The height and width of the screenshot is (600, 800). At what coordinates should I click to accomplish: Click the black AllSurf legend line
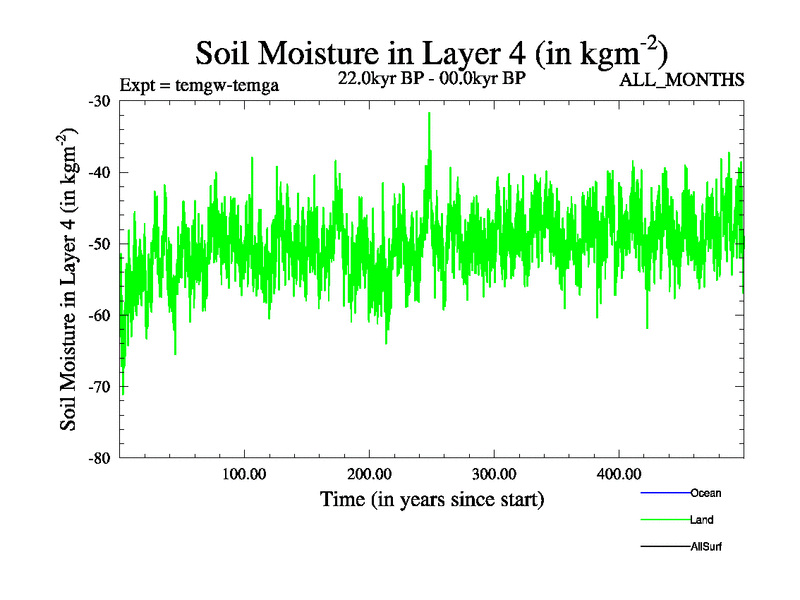coord(664,547)
